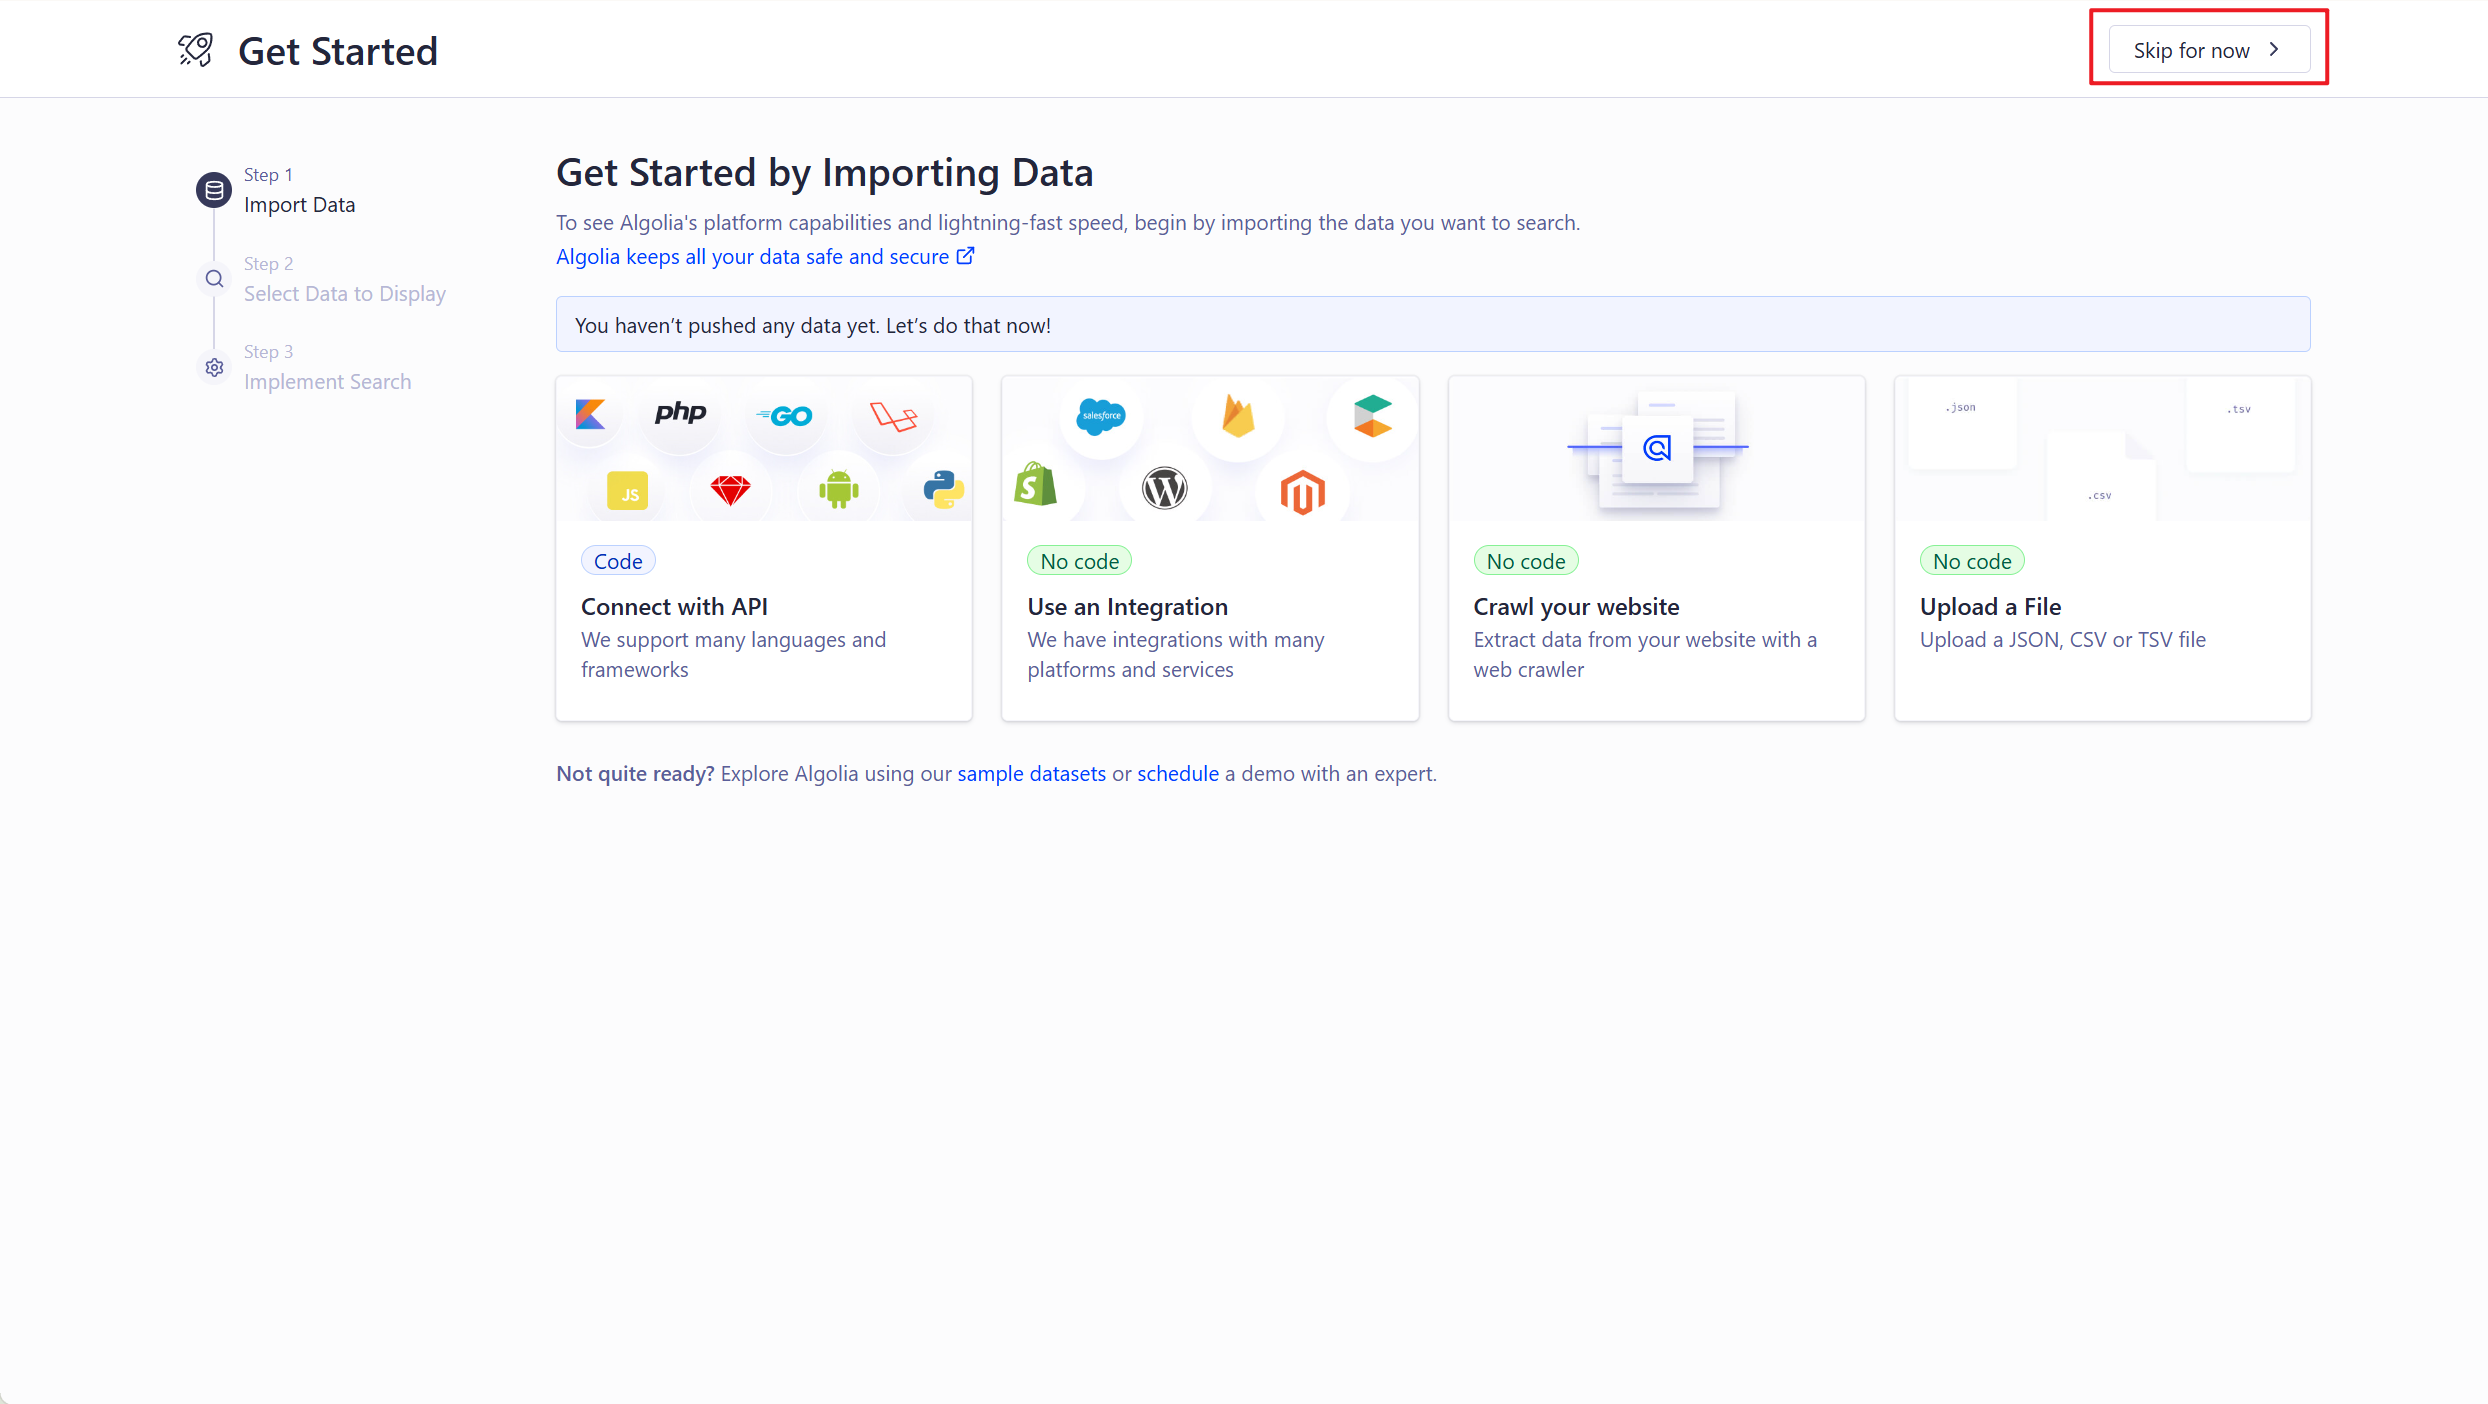2488x1404 pixels.
Task: Choose the Upload a File card
Action: [x=2101, y=548]
